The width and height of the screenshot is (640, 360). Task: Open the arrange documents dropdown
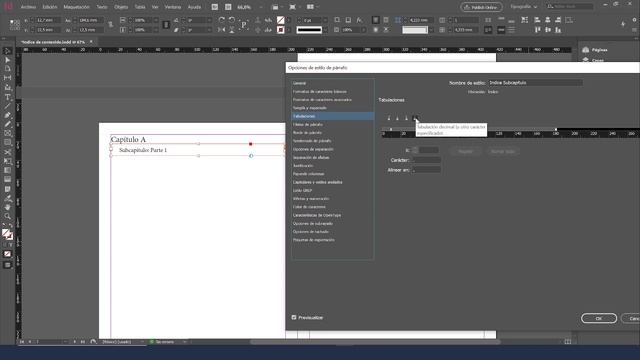pos(313,7)
